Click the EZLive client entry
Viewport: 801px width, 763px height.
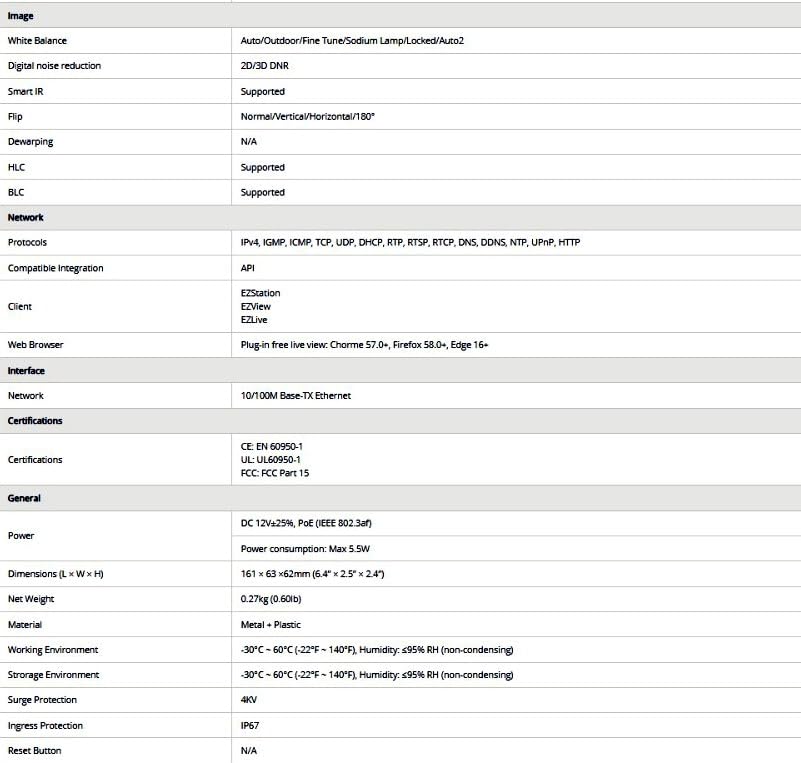coord(254,320)
